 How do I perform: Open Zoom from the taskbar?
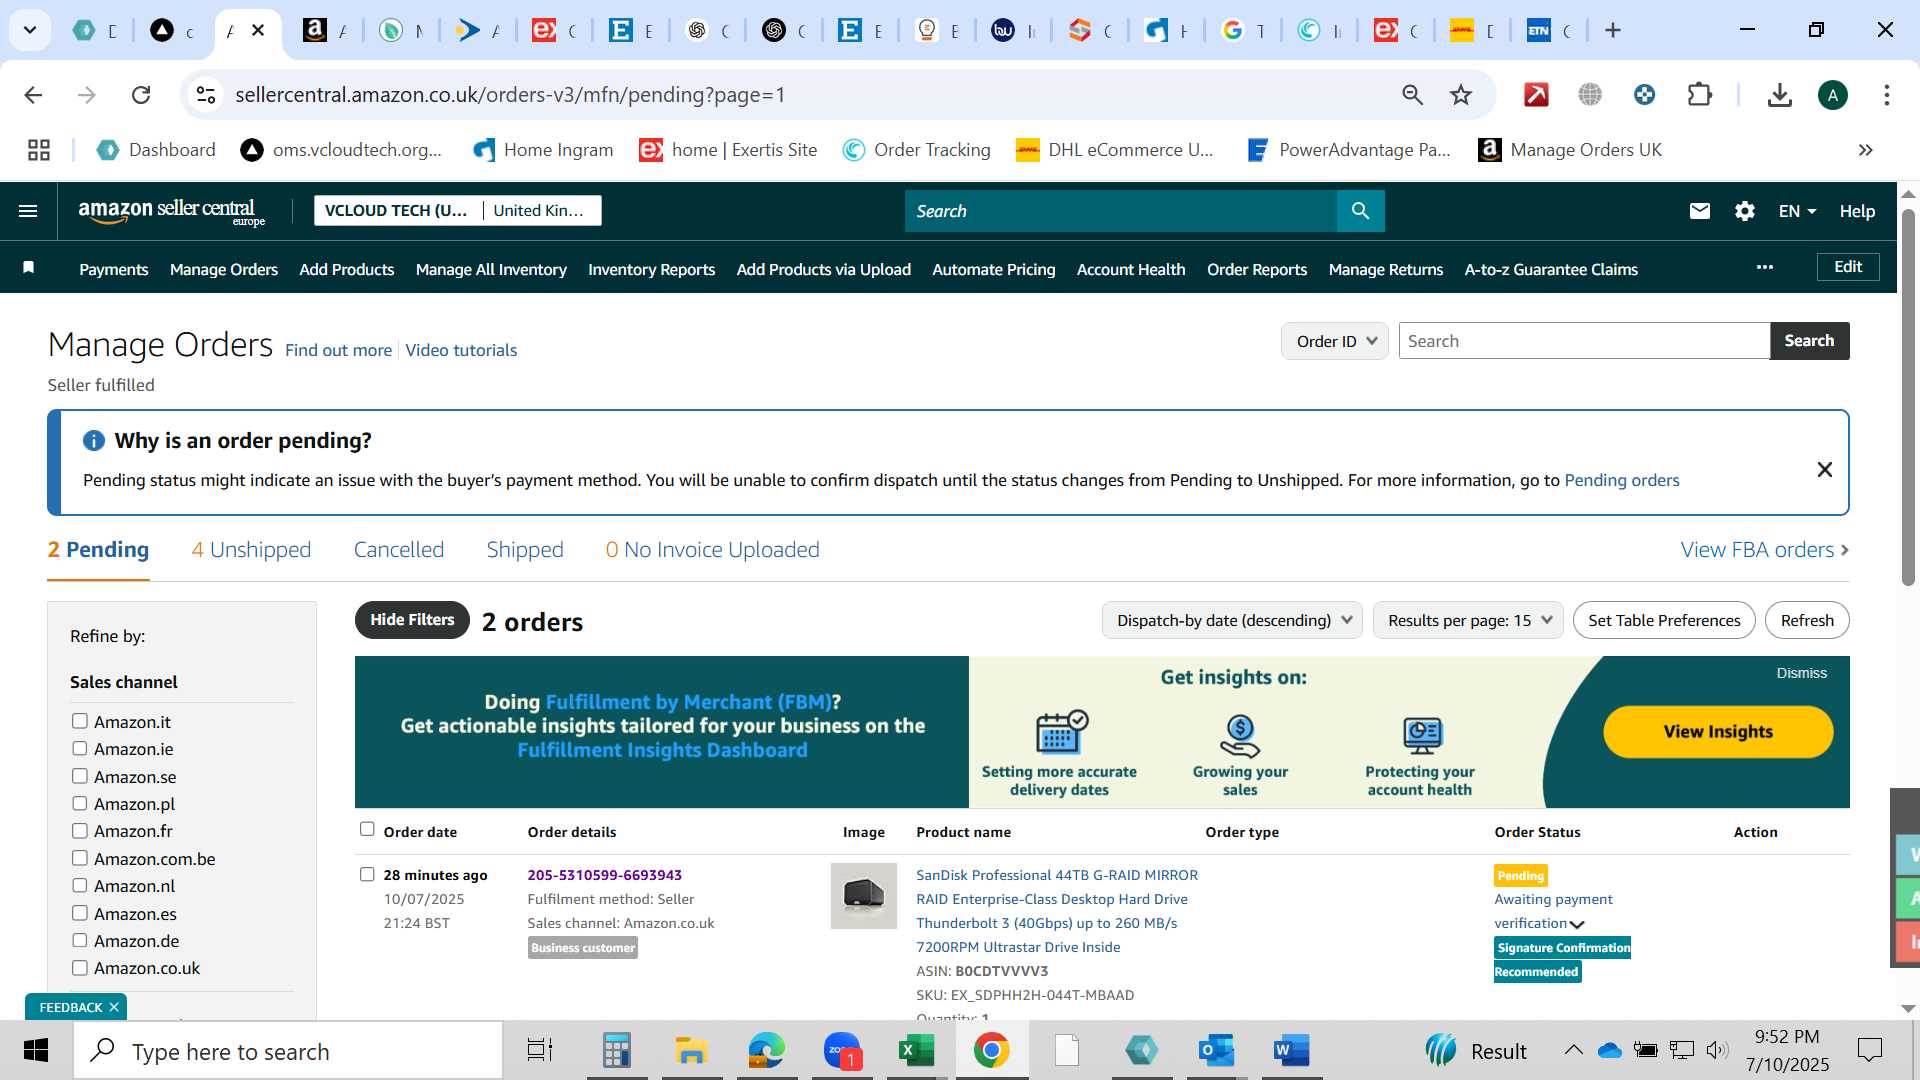click(842, 1051)
